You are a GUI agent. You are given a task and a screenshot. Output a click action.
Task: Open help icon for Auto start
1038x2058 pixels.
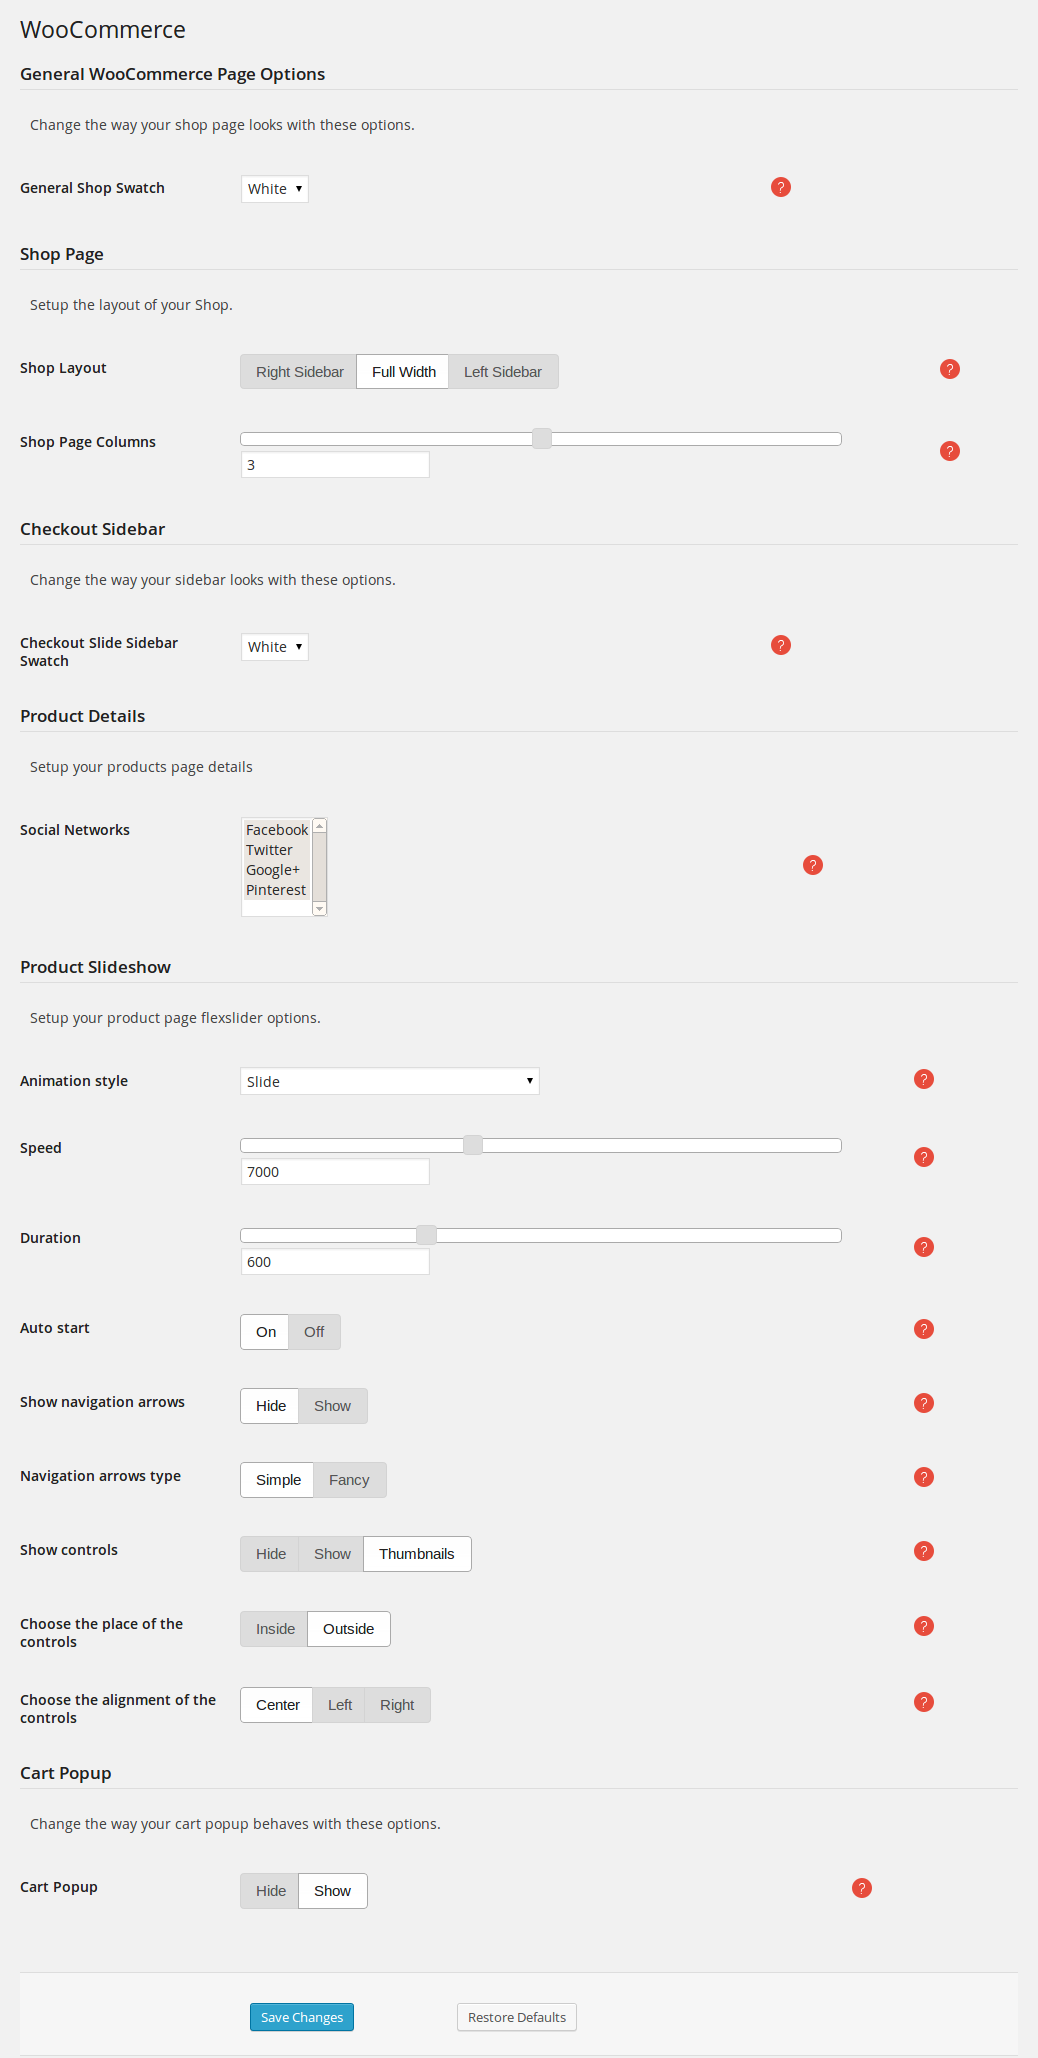[924, 1329]
